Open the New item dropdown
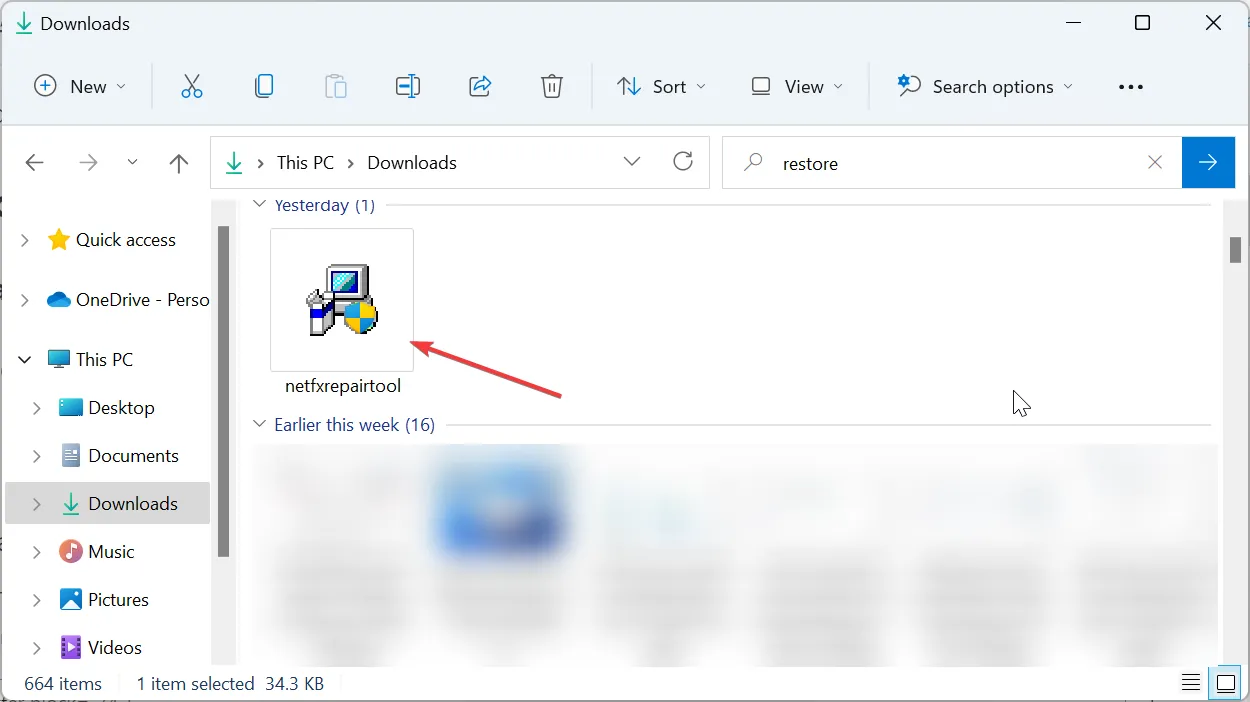 (80, 87)
